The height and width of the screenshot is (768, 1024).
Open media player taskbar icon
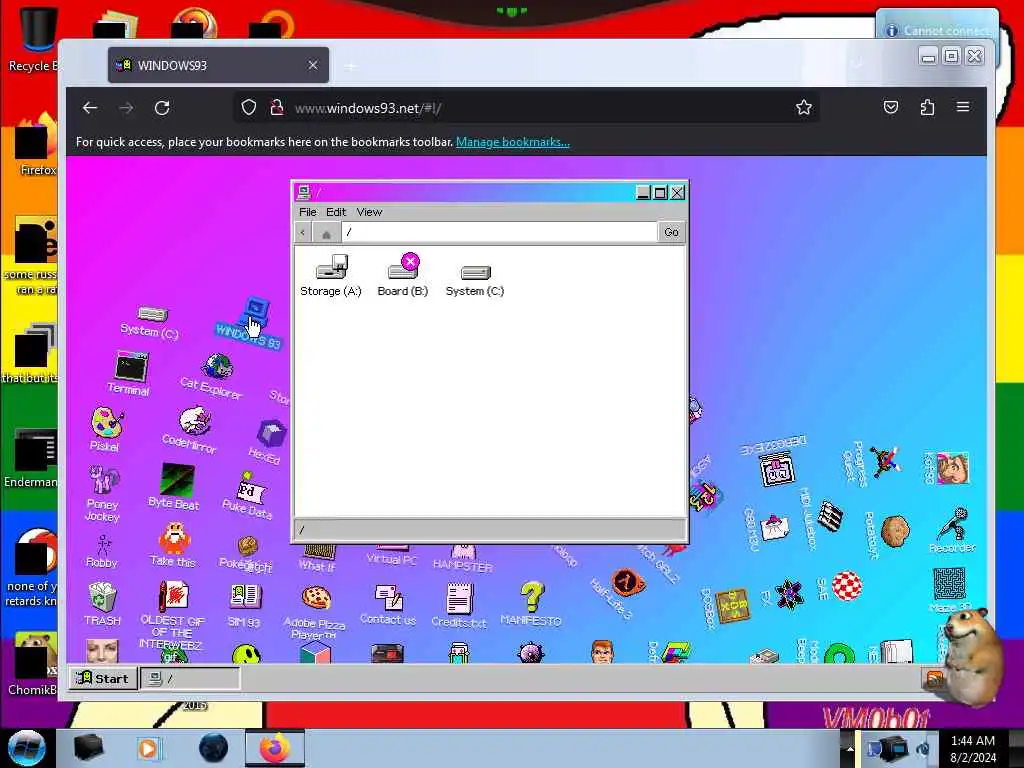[148, 748]
